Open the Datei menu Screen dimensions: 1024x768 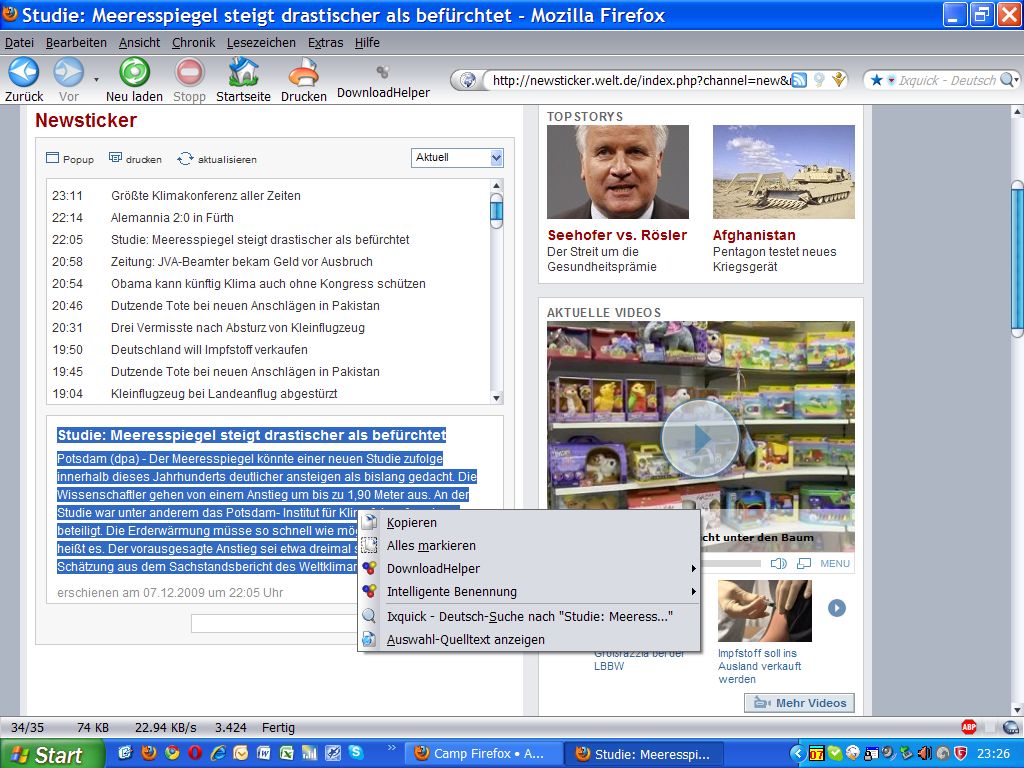pos(19,42)
